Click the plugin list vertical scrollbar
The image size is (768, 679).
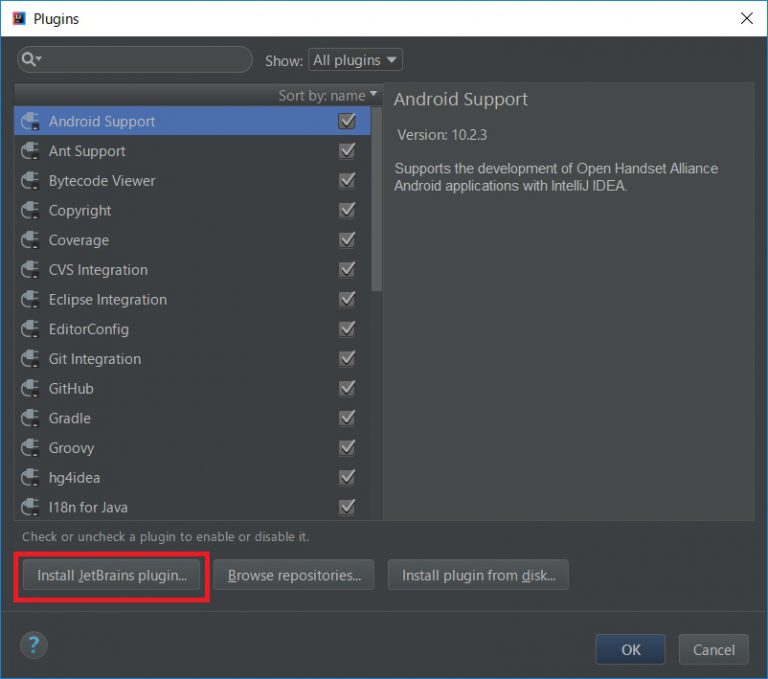point(376,200)
